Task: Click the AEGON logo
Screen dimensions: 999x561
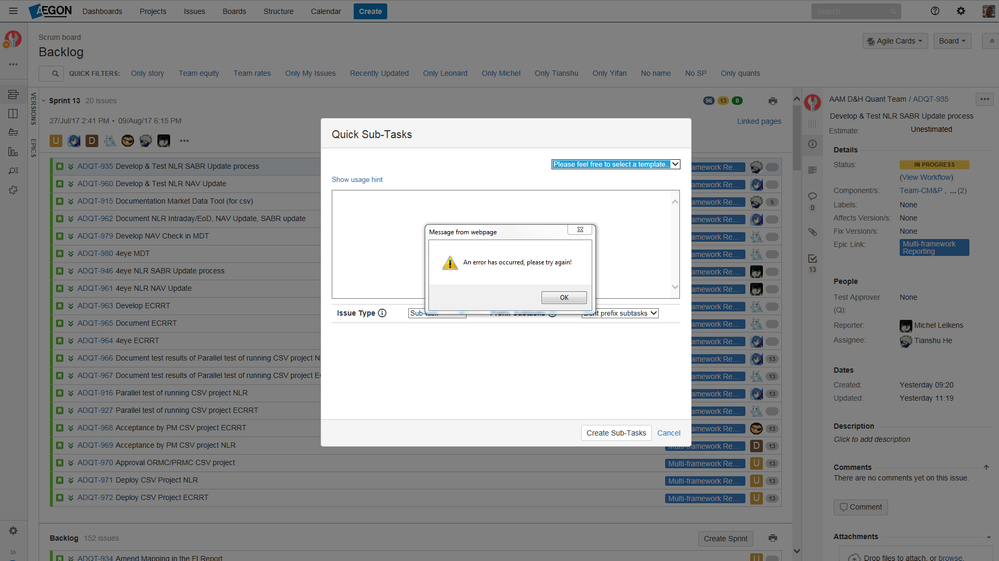Action: click(x=50, y=11)
